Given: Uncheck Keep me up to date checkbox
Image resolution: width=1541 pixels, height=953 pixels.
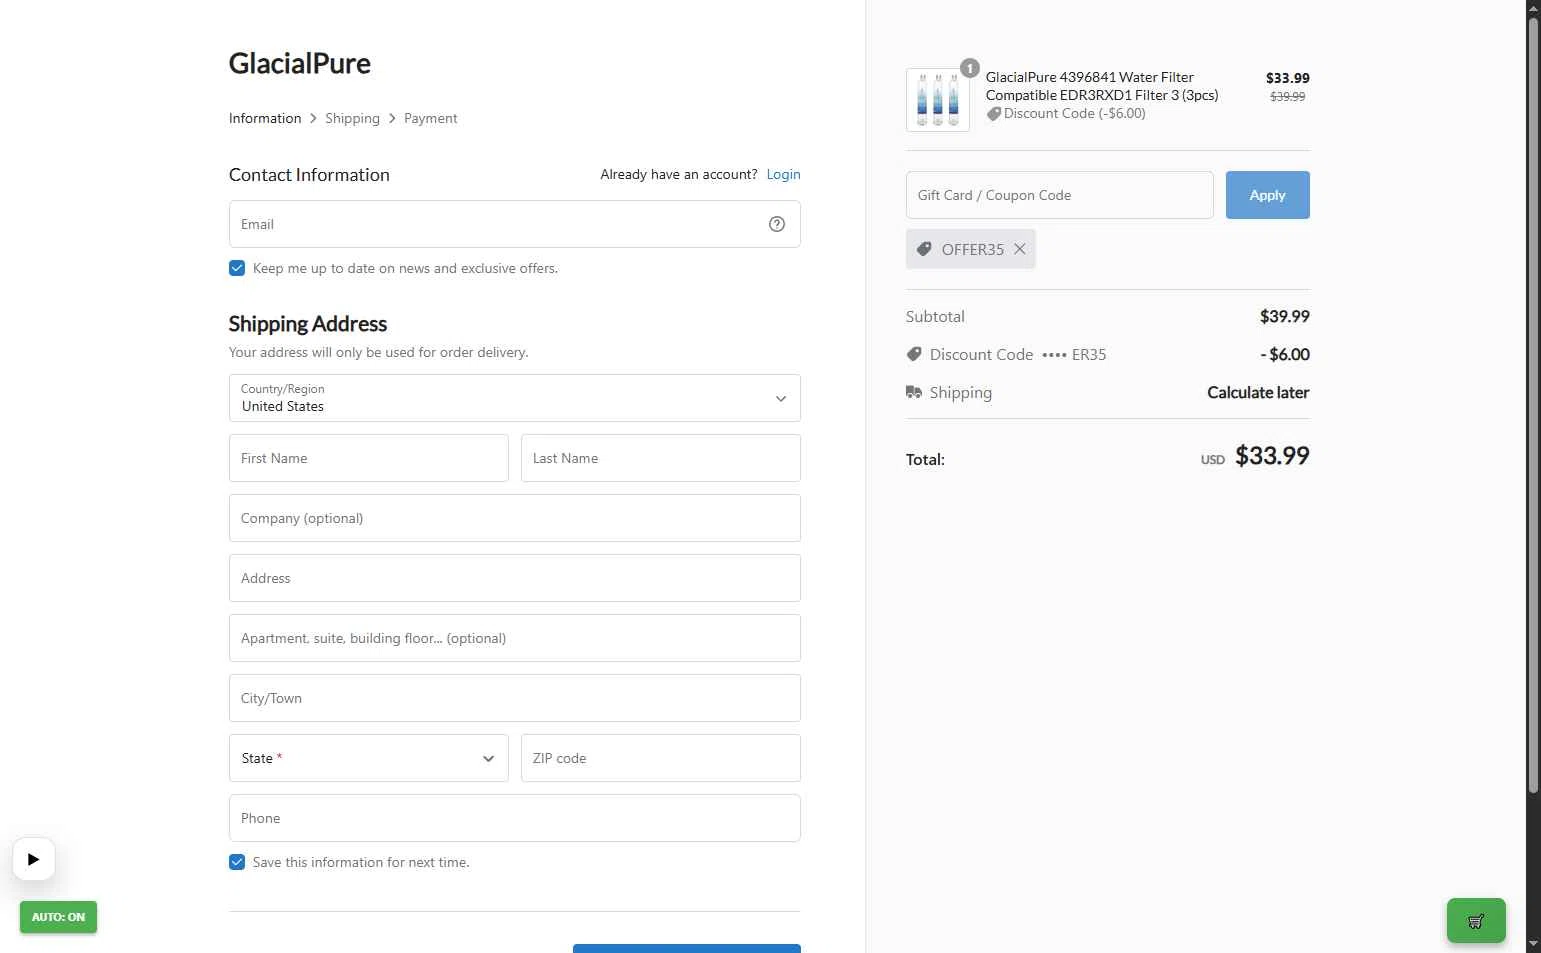Looking at the screenshot, I should (237, 268).
